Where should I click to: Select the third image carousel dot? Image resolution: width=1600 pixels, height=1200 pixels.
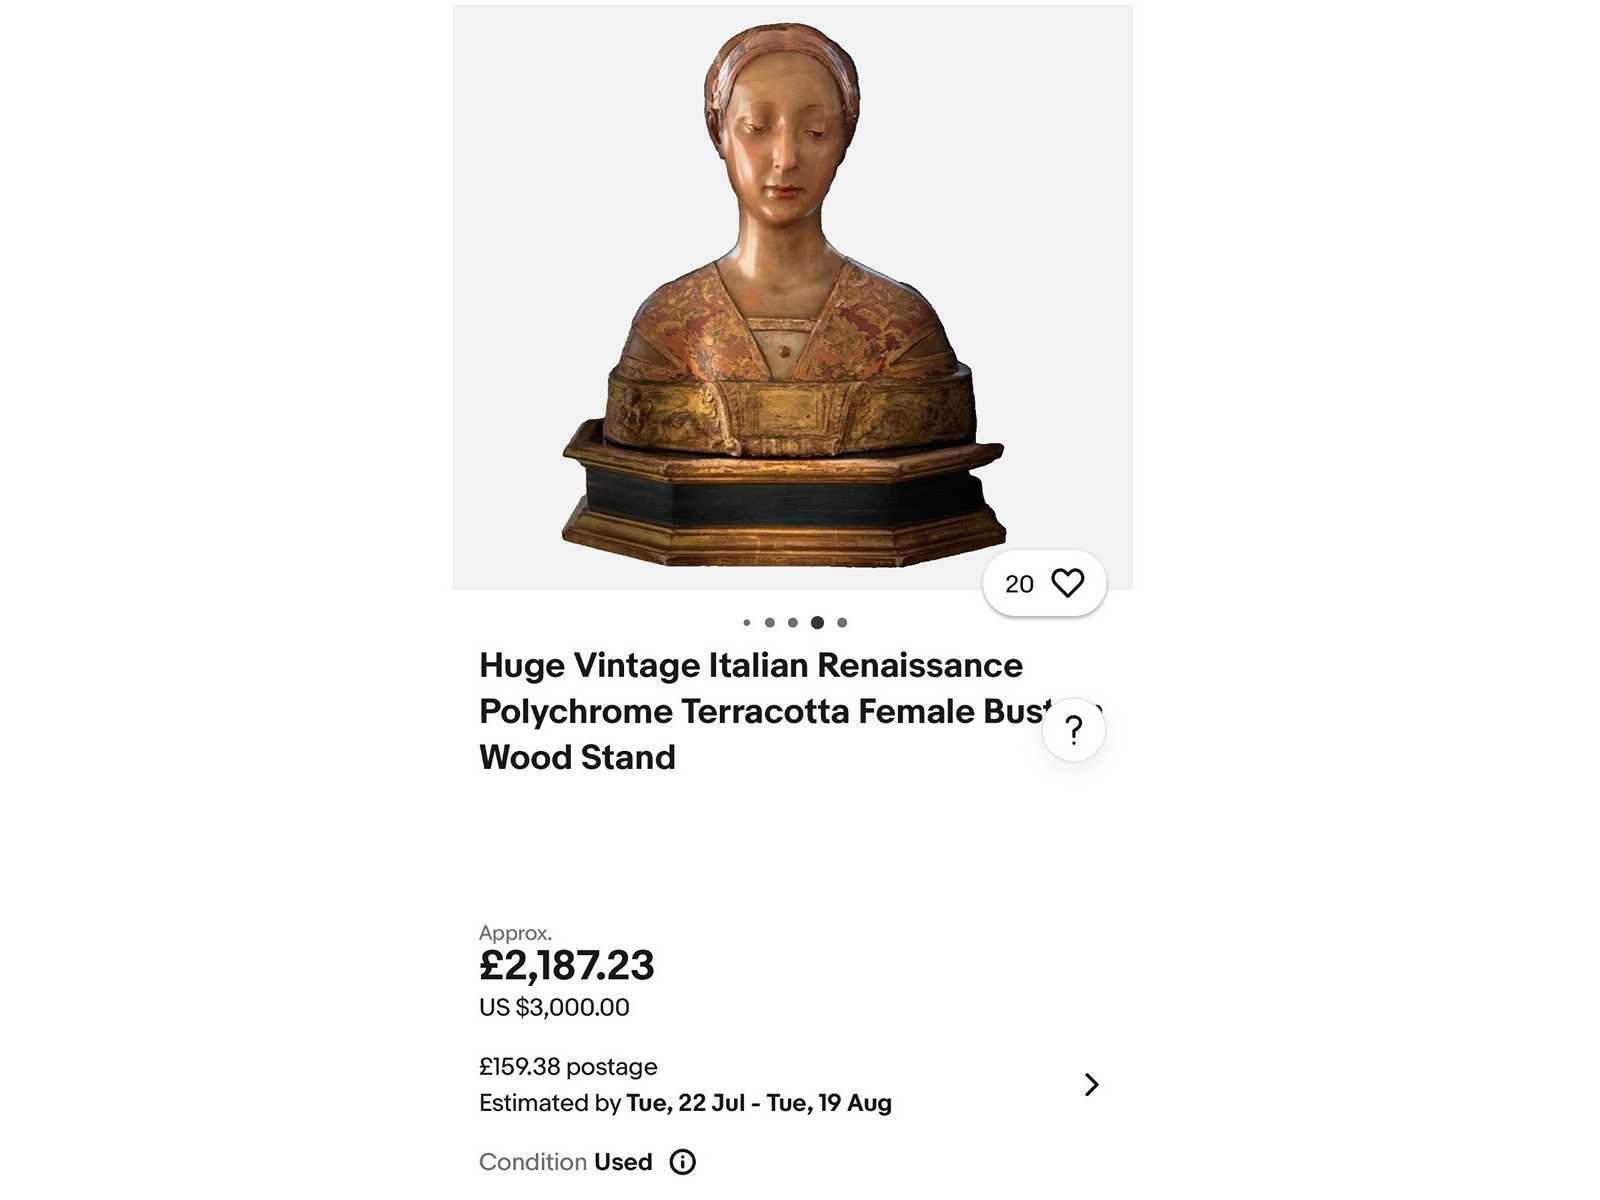793,623
